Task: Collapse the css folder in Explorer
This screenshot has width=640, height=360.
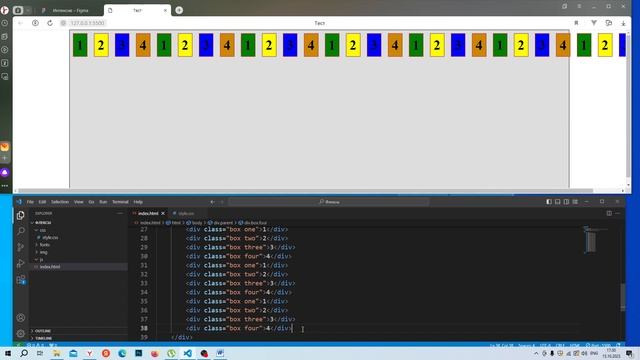Action: point(42,230)
